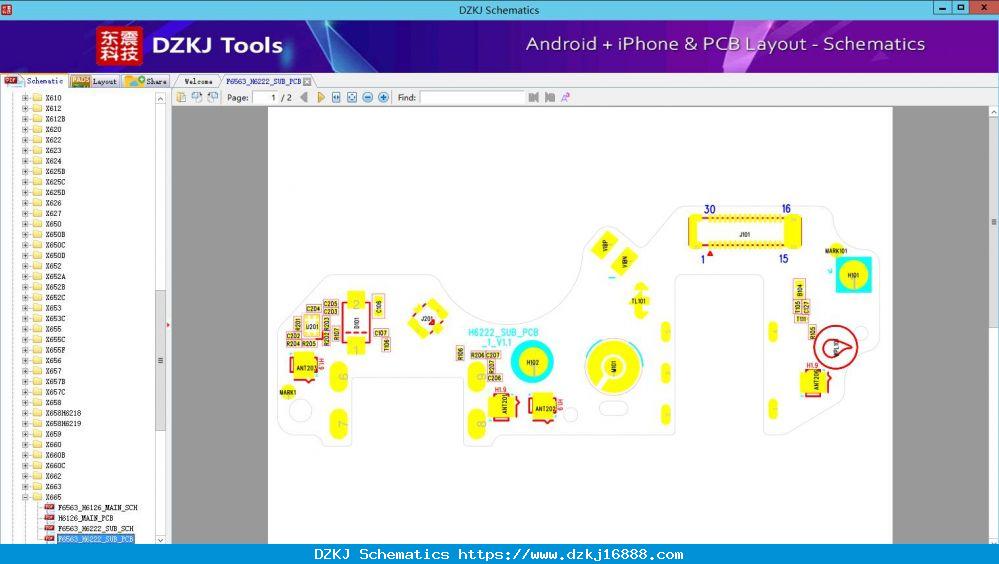Expand the X660C folder node
The image size is (999, 564).
pyautogui.click(x=25, y=466)
